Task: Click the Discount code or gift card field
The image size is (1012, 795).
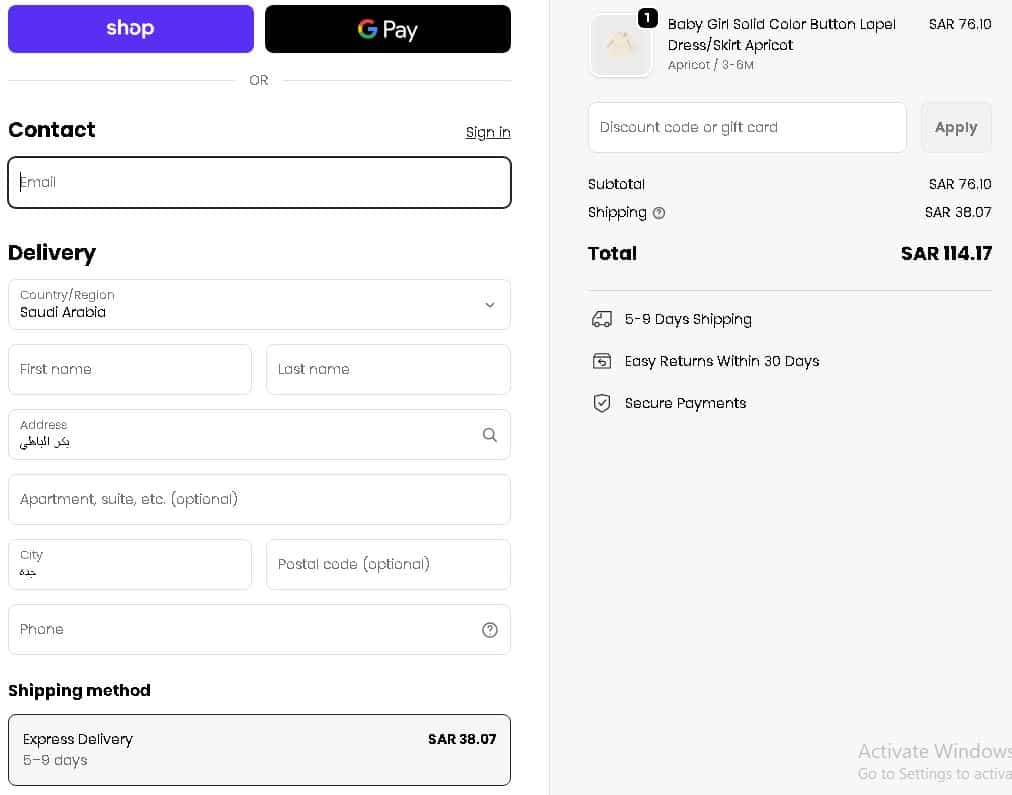Action: [x=747, y=127]
